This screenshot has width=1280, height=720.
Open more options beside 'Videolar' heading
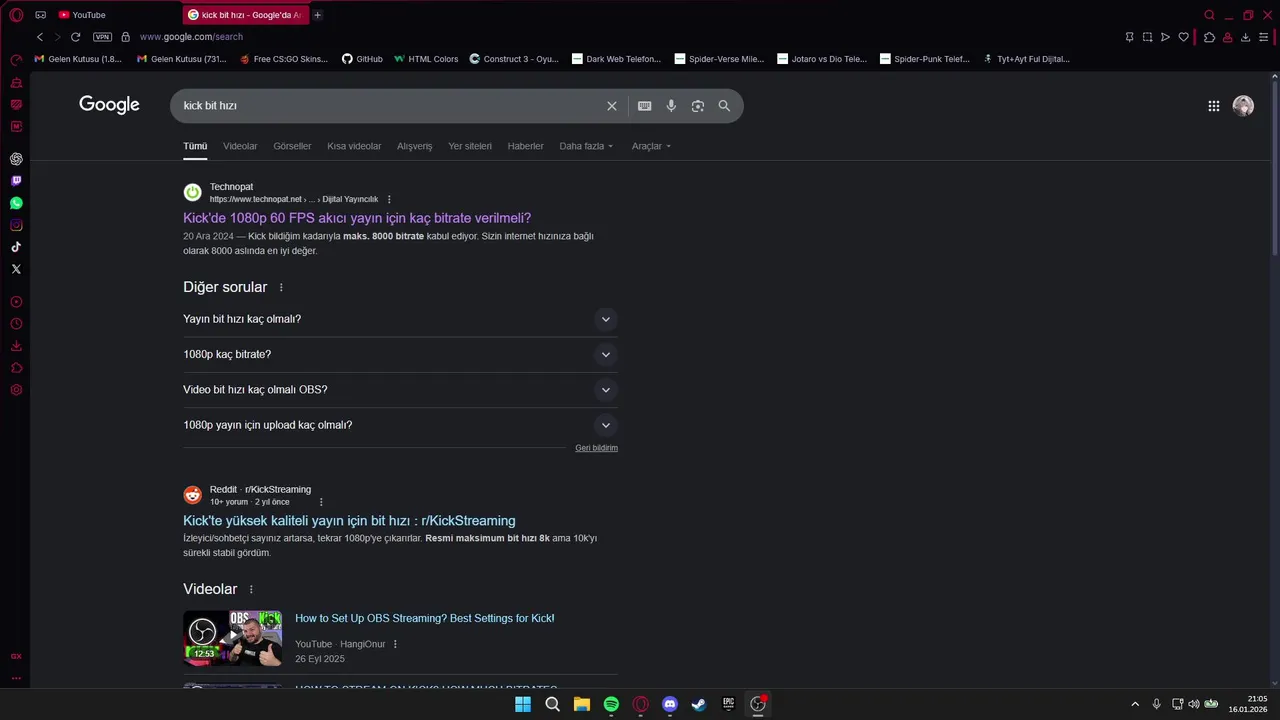[x=251, y=590]
